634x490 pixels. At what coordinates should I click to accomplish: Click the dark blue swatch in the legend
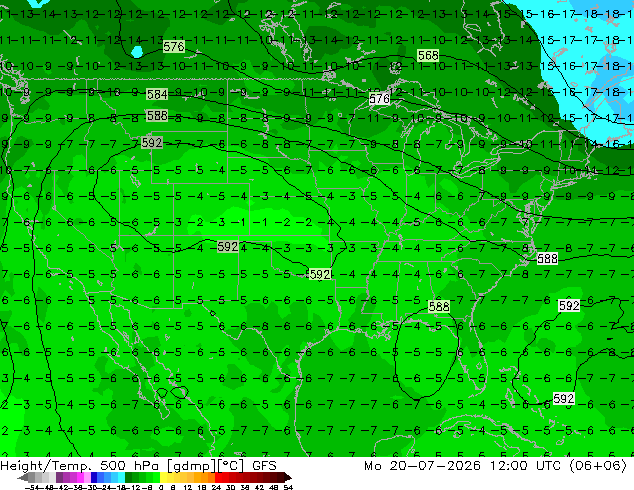point(94,477)
